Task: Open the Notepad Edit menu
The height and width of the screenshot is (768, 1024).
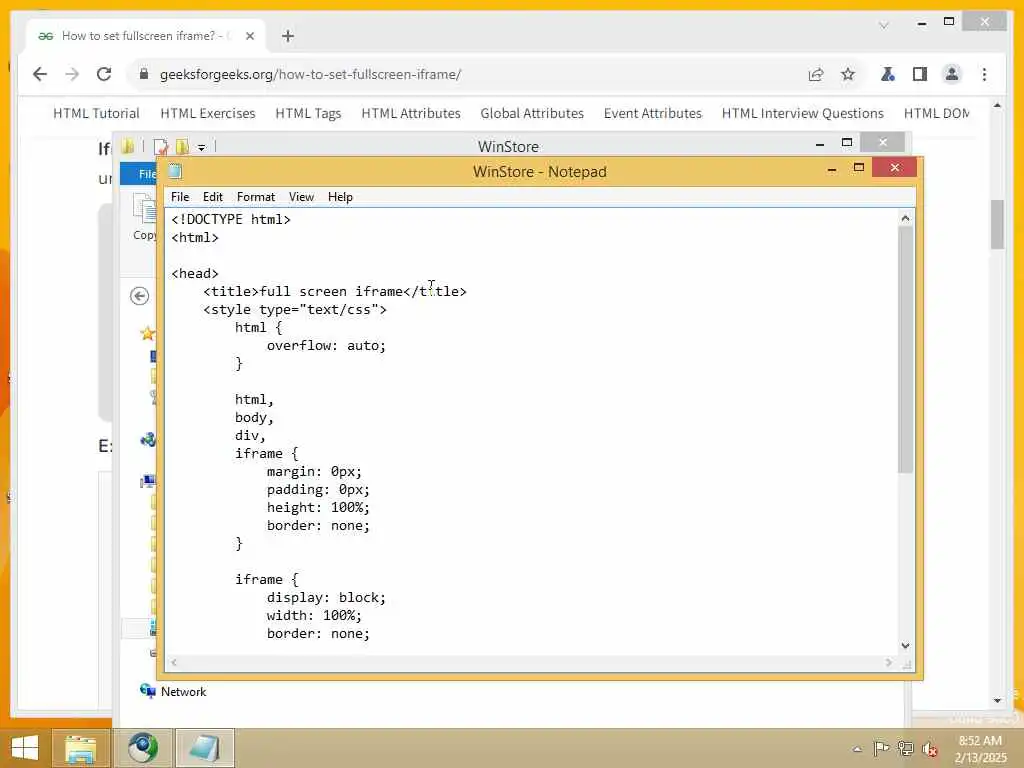Action: (212, 197)
